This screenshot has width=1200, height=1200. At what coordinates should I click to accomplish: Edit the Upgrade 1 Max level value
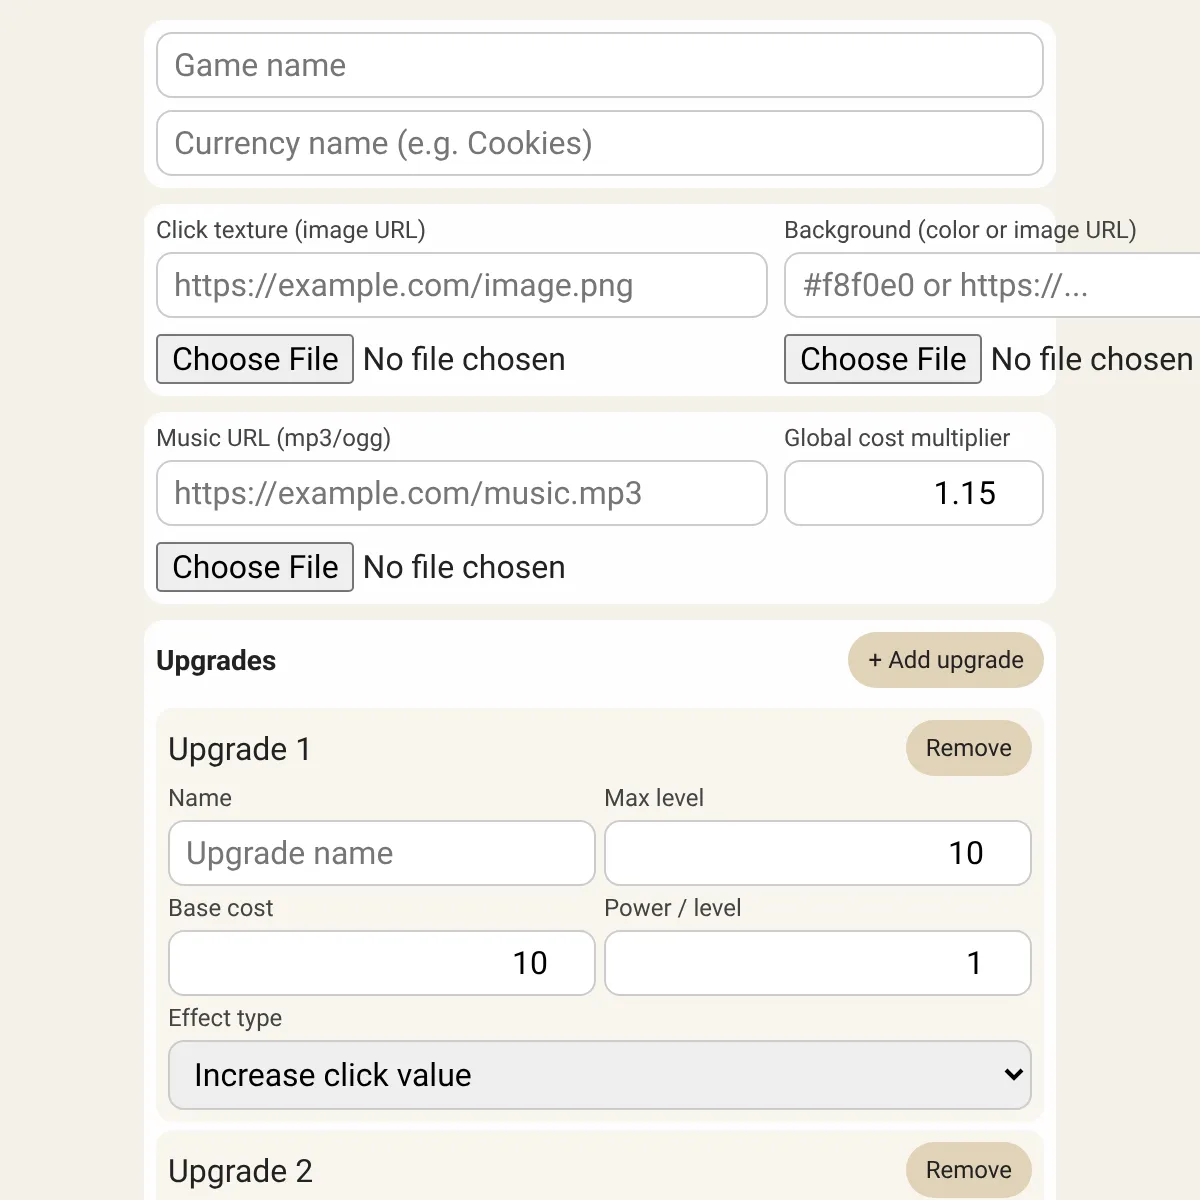(x=818, y=853)
